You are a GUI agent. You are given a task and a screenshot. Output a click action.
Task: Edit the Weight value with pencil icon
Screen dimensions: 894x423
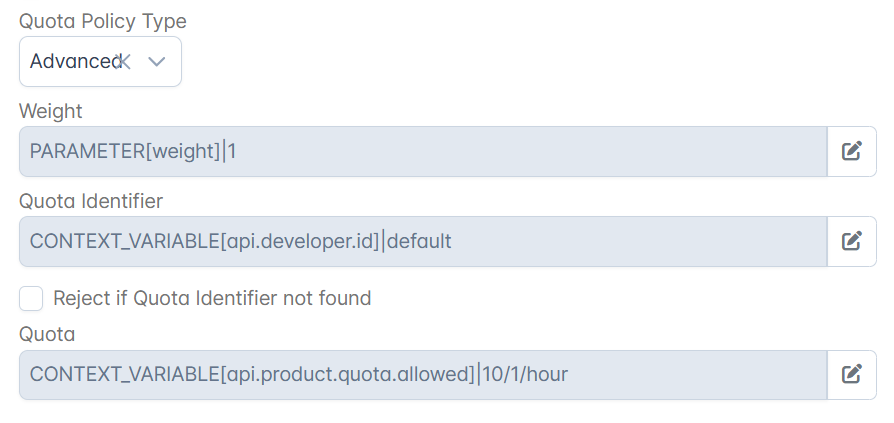click(851, 152)
